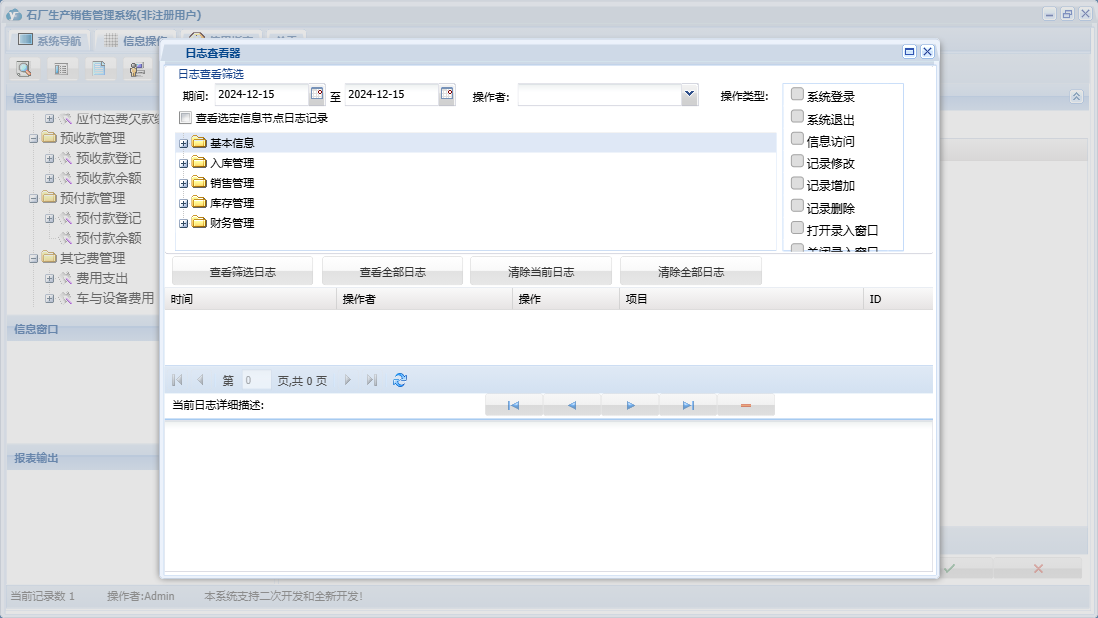Maximize the 日志查看器 dialog
Screen dimensions: 1098x618
point(910,52)
